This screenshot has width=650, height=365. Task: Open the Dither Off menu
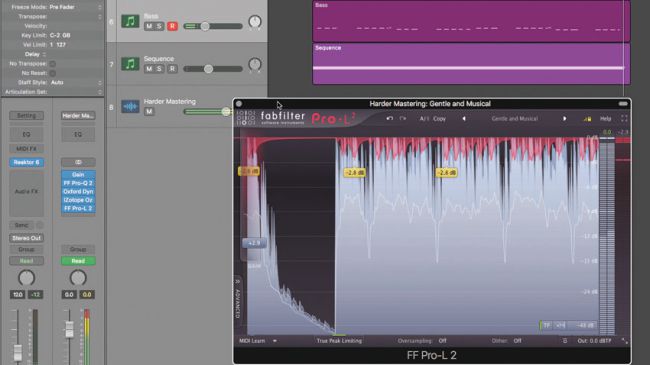(517, 341)
